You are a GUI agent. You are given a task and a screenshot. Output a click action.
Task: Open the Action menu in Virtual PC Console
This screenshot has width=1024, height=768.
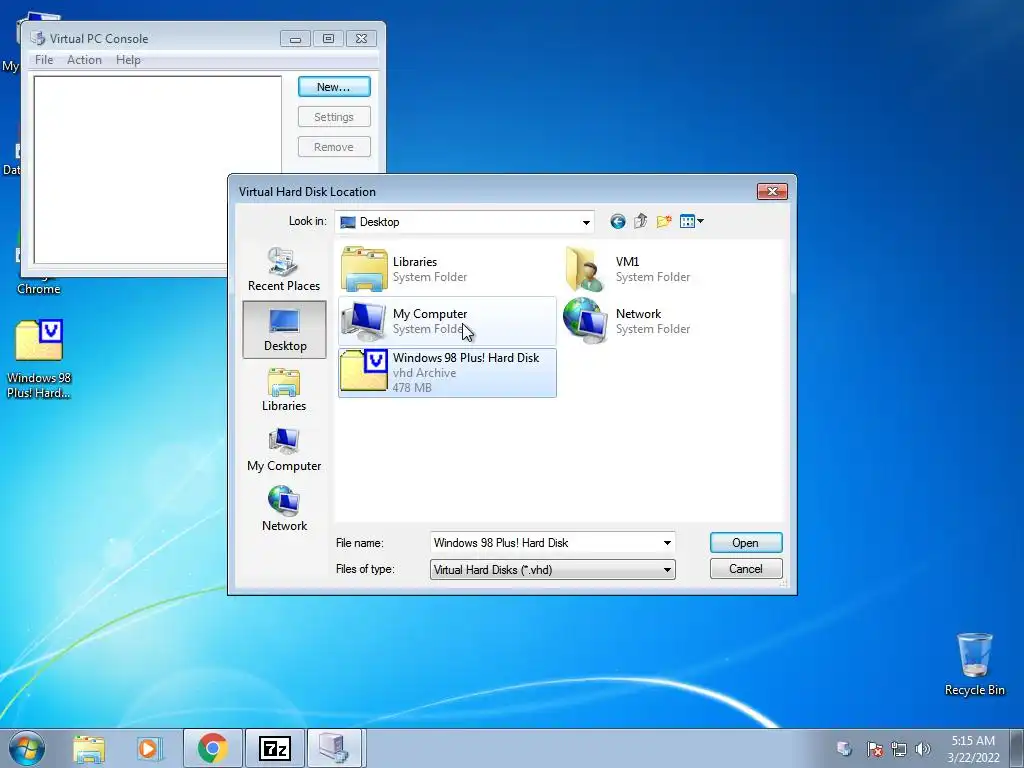point(84,59)
